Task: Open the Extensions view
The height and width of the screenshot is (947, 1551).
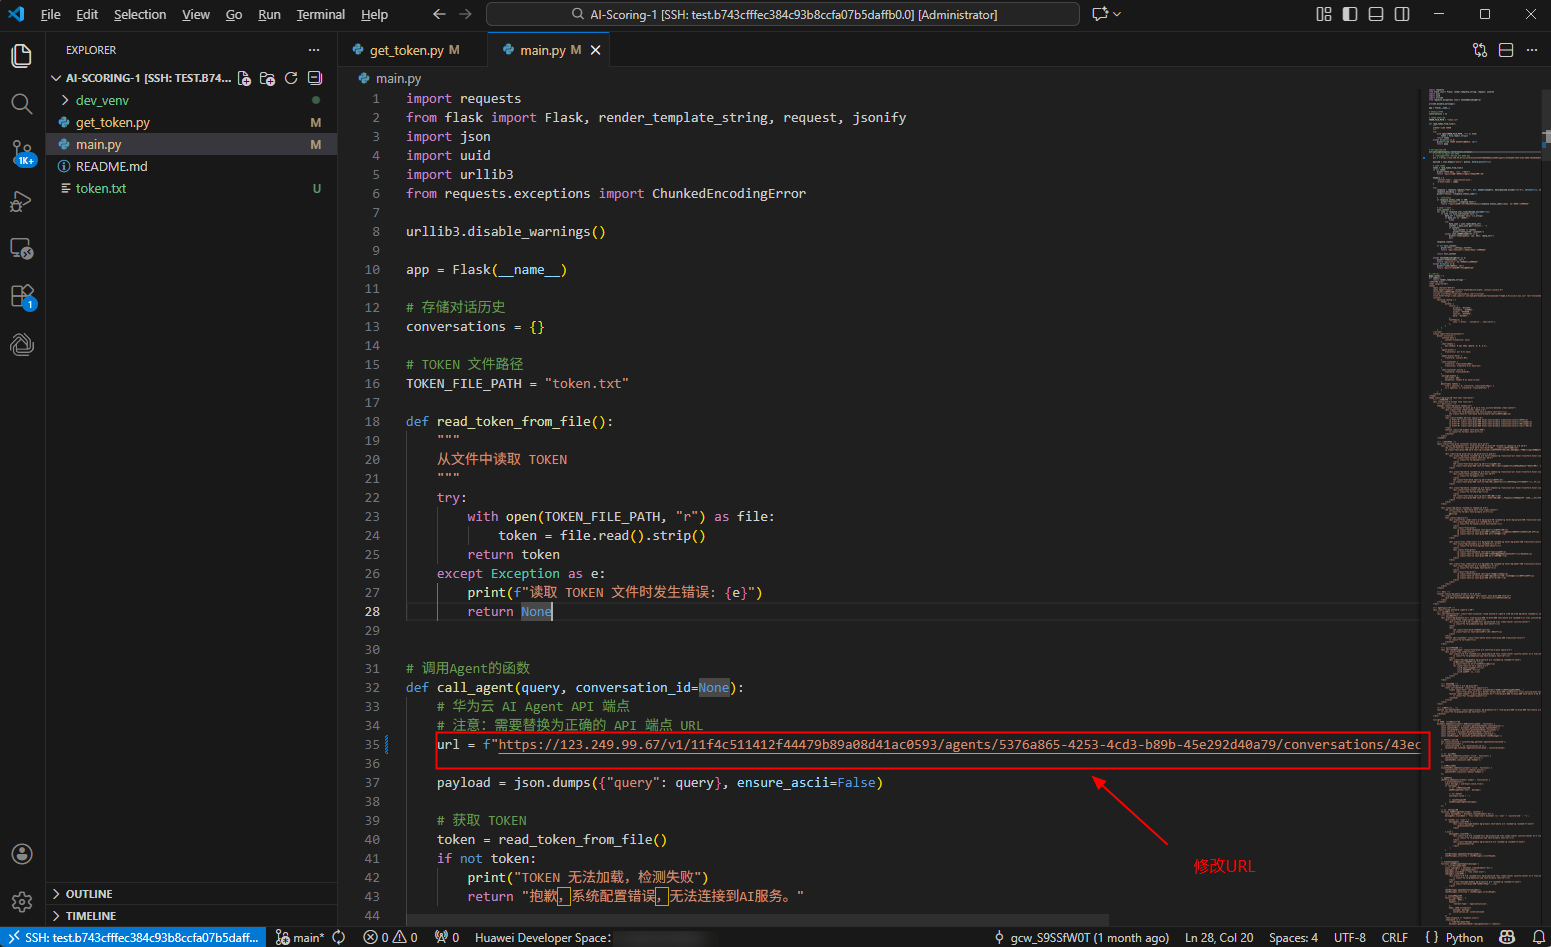Action: [x=22, y=297]
